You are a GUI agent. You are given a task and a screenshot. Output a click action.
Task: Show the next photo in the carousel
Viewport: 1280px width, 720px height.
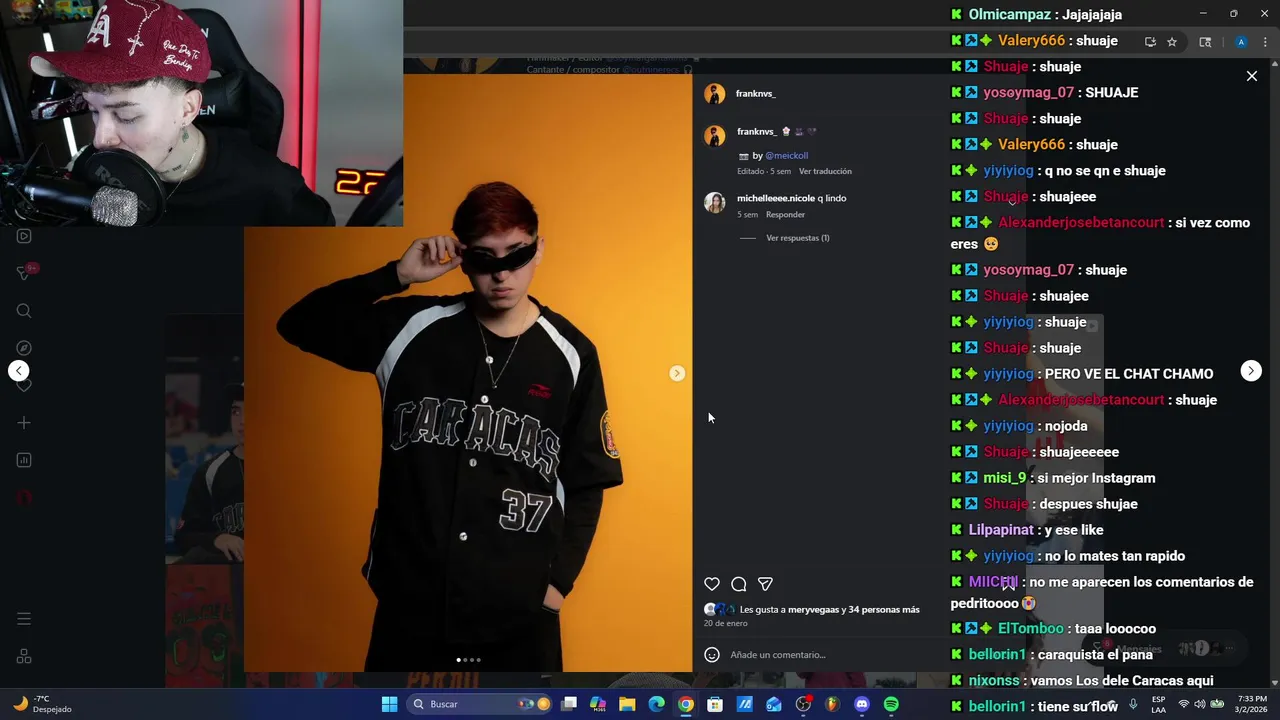[677, 373]
